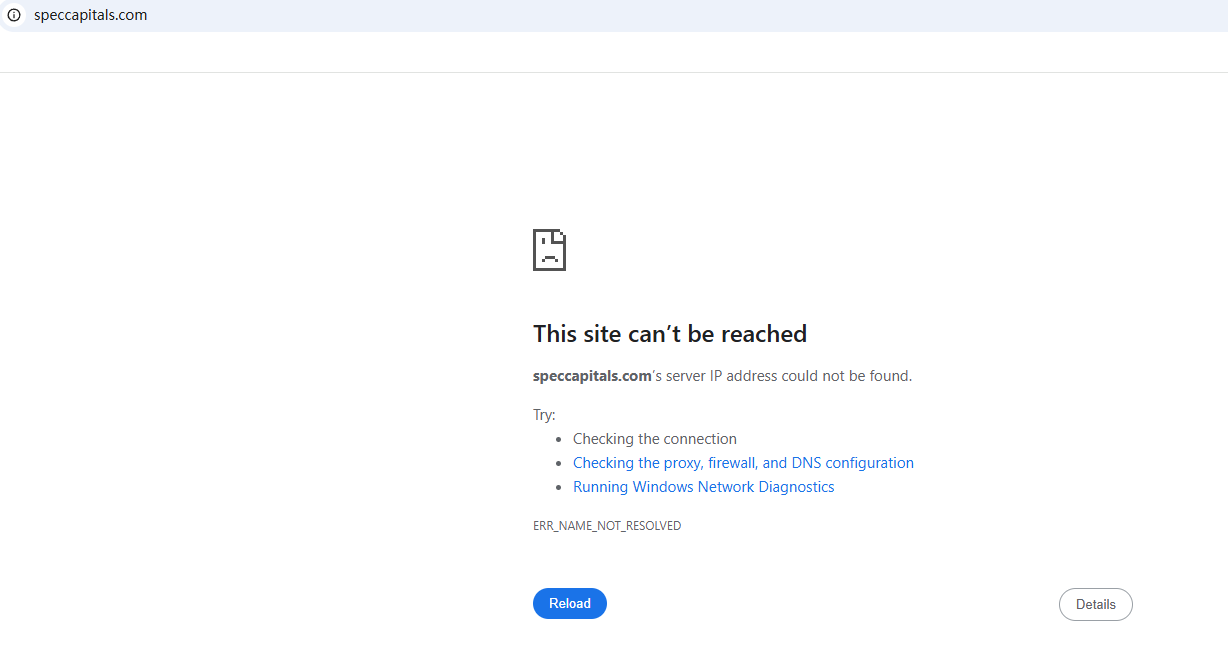Click empty space at address bar's right end

[1100, 15]
